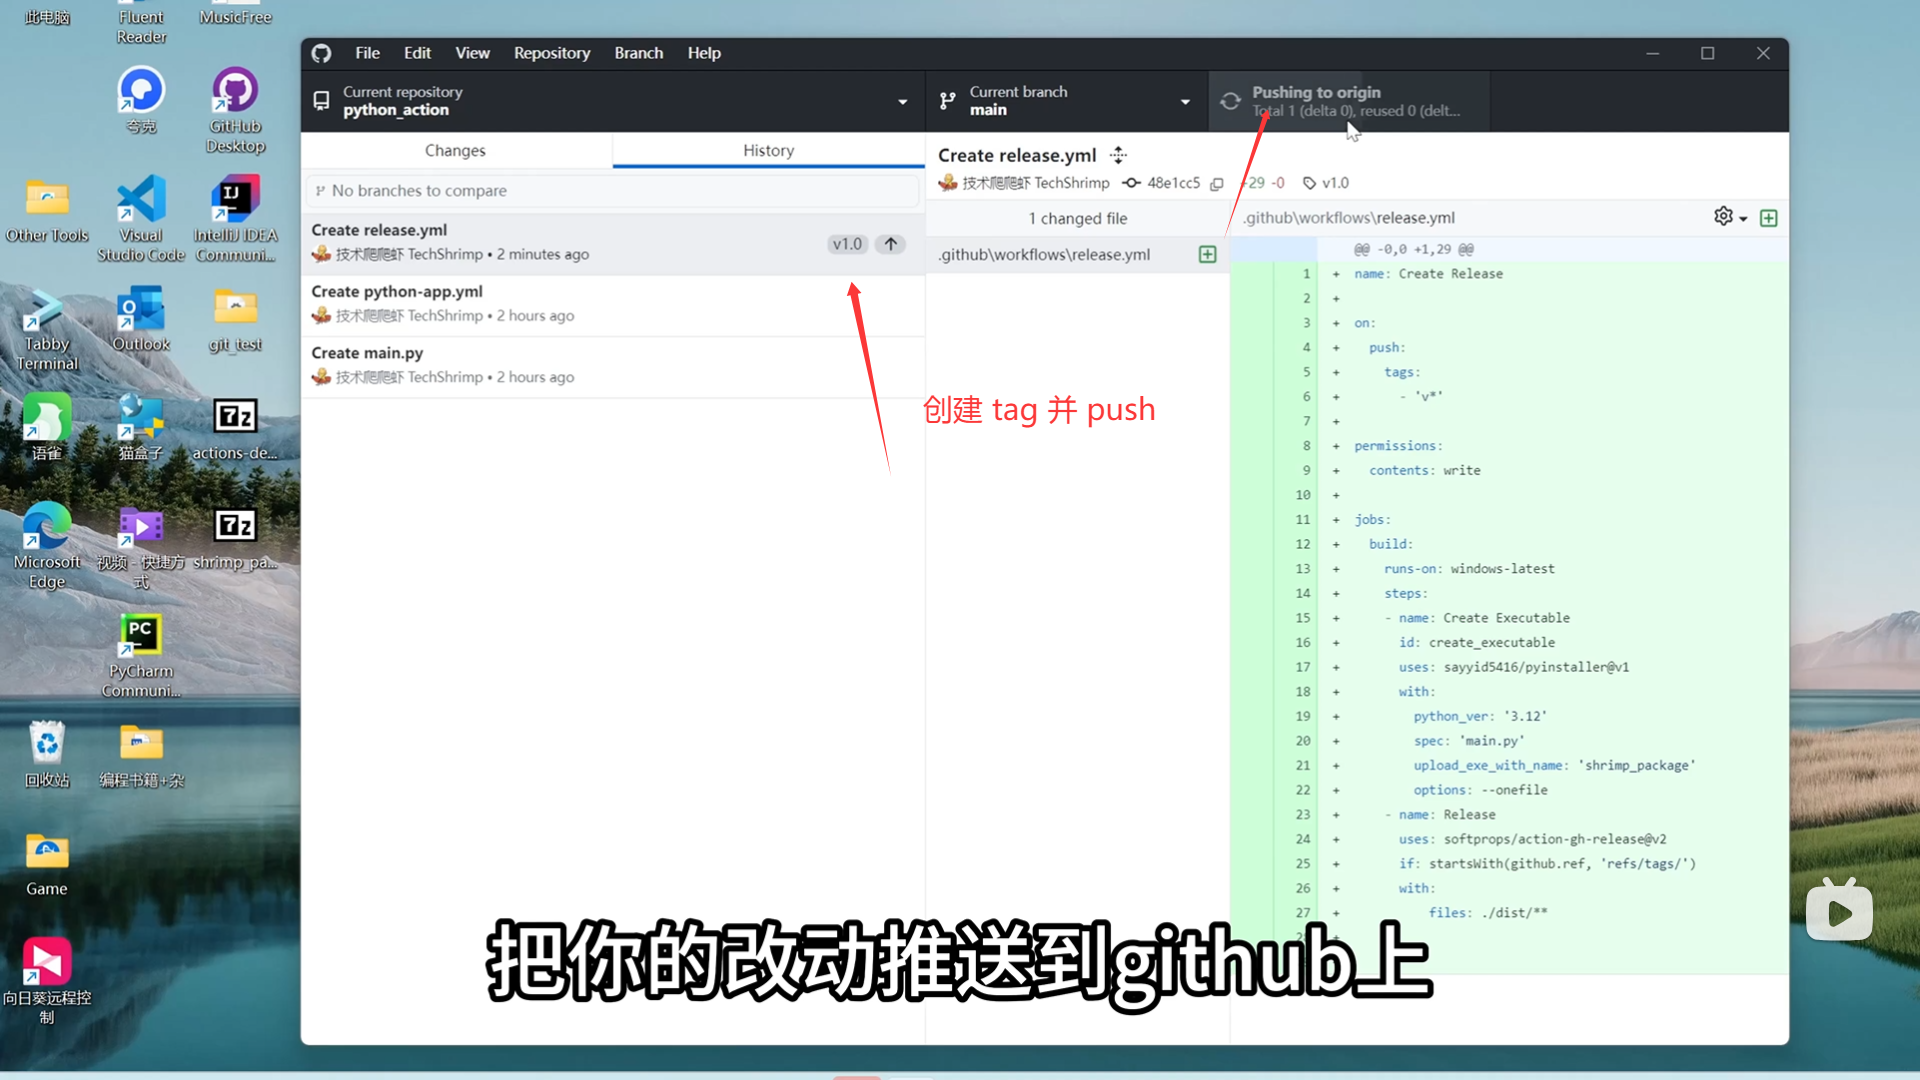This screenshot has width=1920, height=1080.
Task: Expand the Current branch dropdown
Action: click(1066, 101)
